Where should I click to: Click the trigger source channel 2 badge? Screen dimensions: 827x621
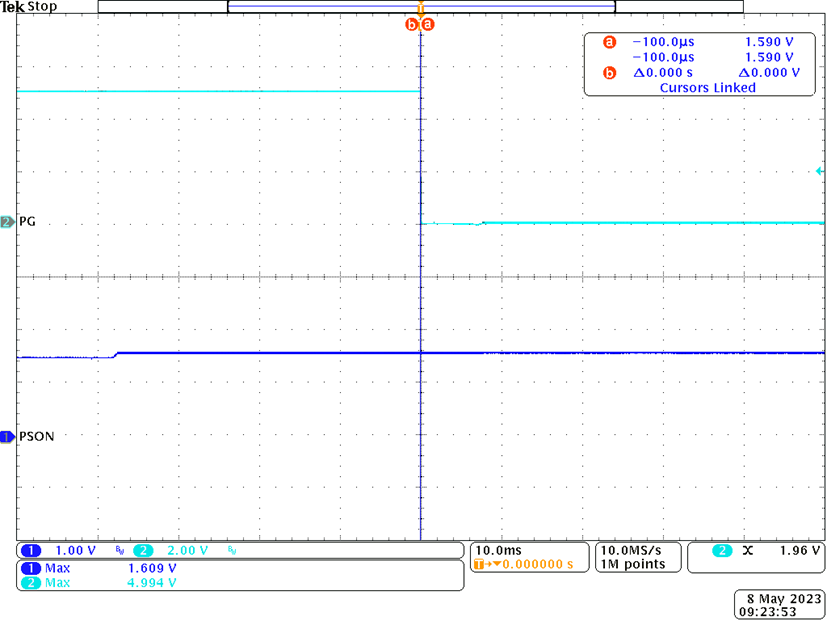[721, 551]
